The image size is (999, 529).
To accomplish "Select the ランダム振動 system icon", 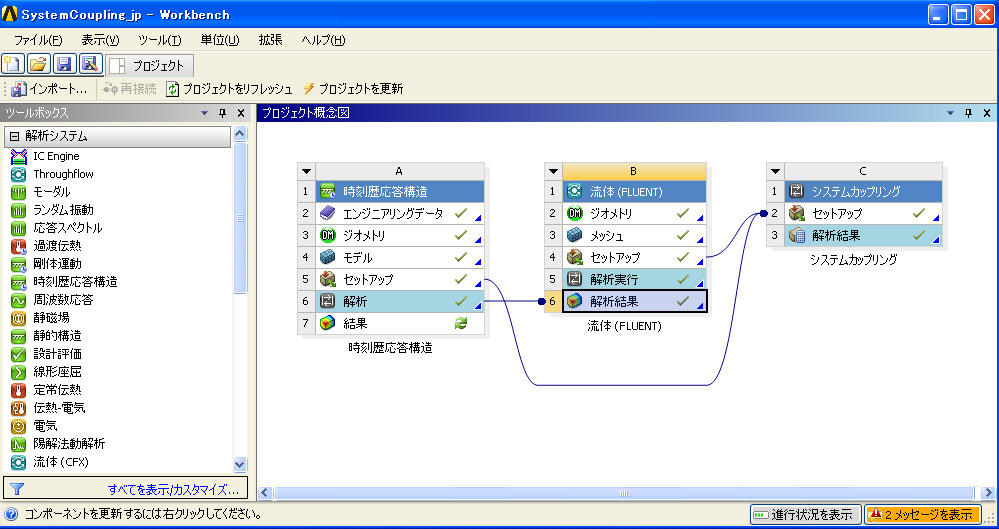I will point(18,210).
